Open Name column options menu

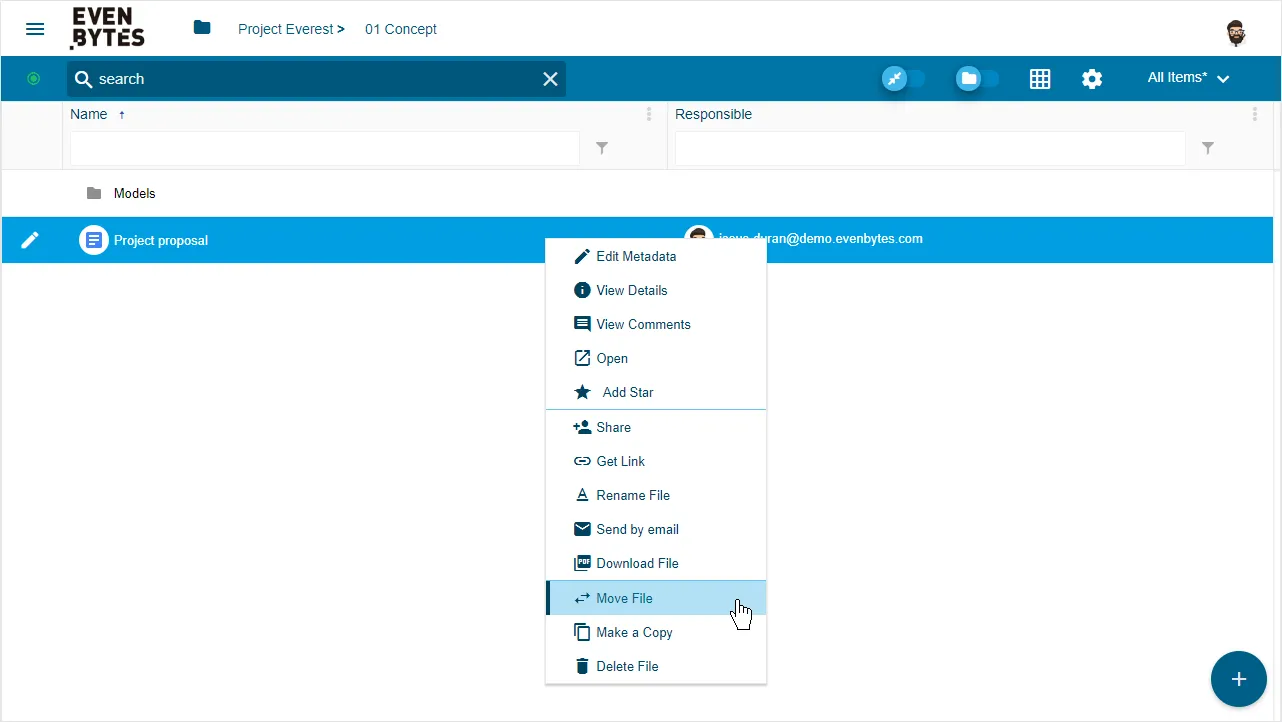coord(649,114)
